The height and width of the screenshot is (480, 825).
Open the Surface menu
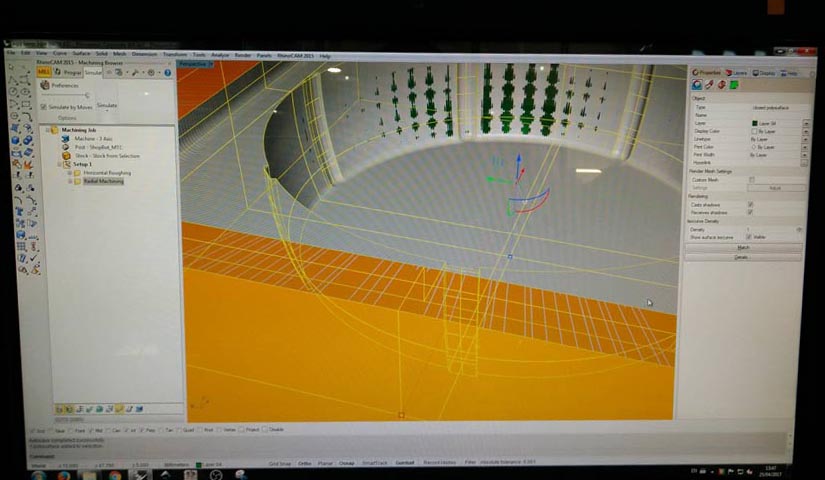81,53
